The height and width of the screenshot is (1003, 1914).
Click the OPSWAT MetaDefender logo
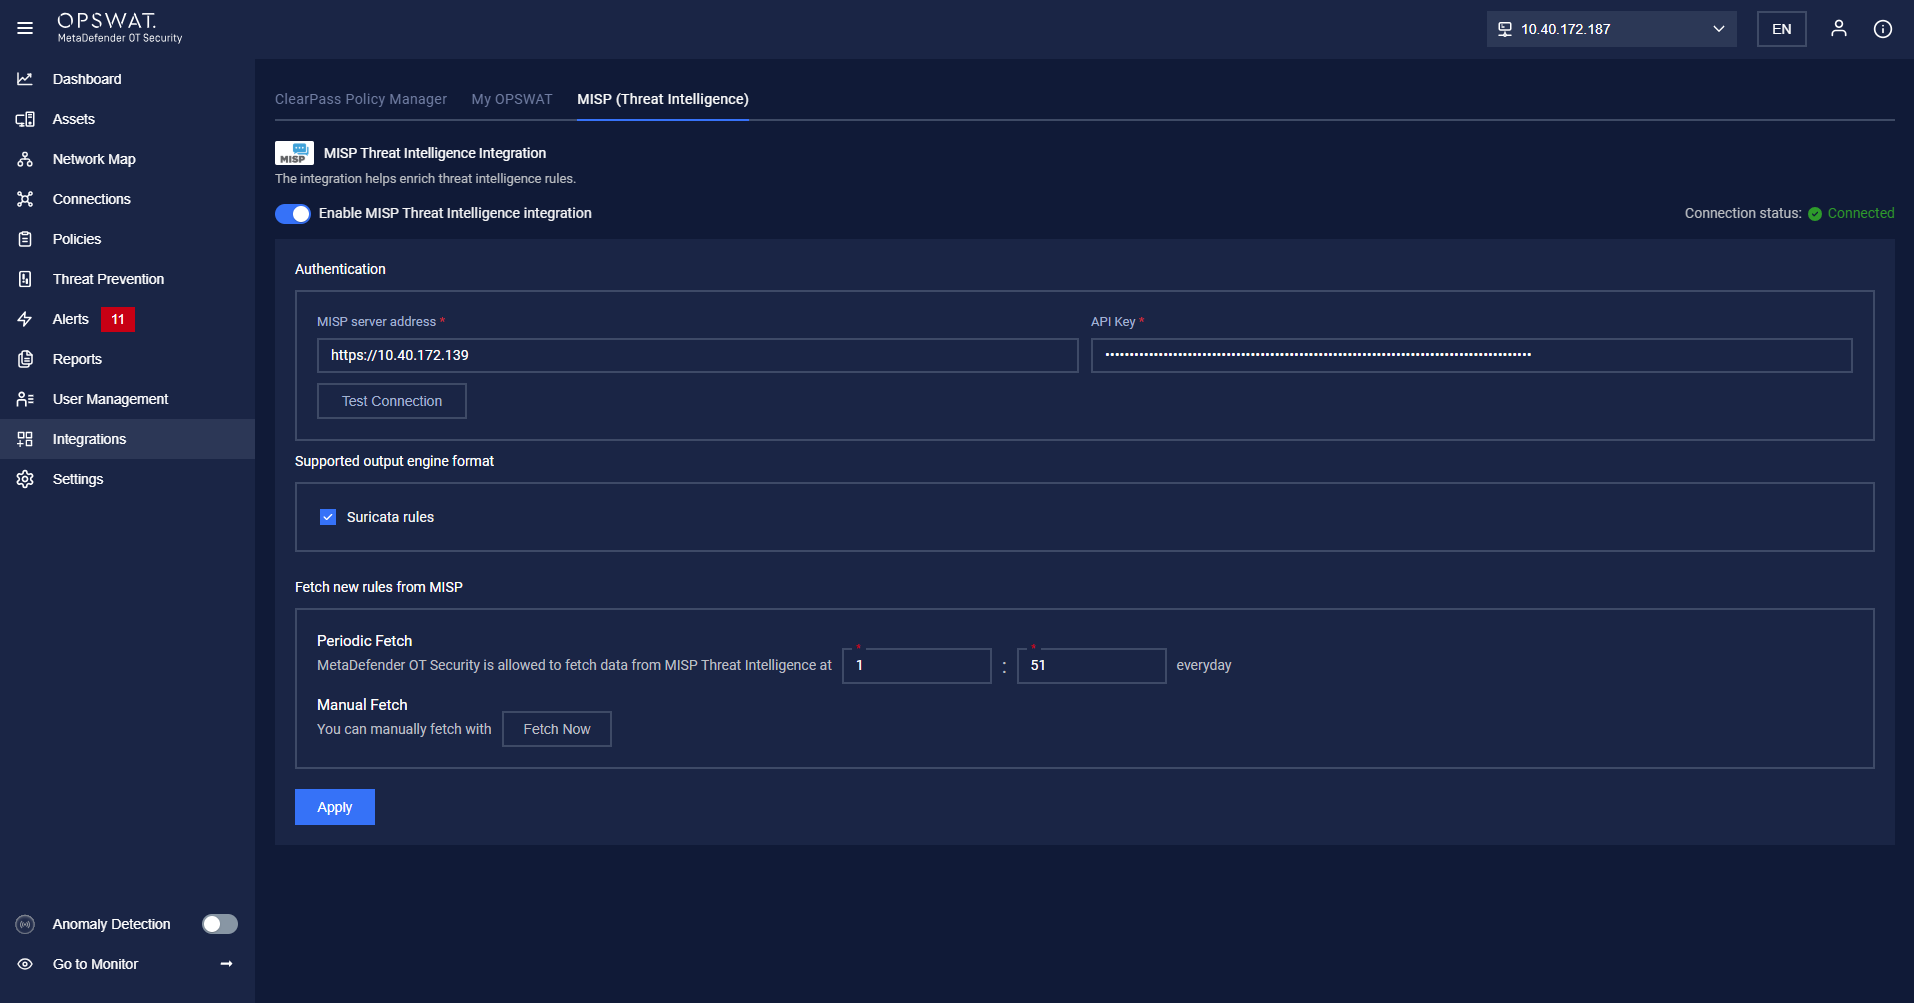[119, 27]
